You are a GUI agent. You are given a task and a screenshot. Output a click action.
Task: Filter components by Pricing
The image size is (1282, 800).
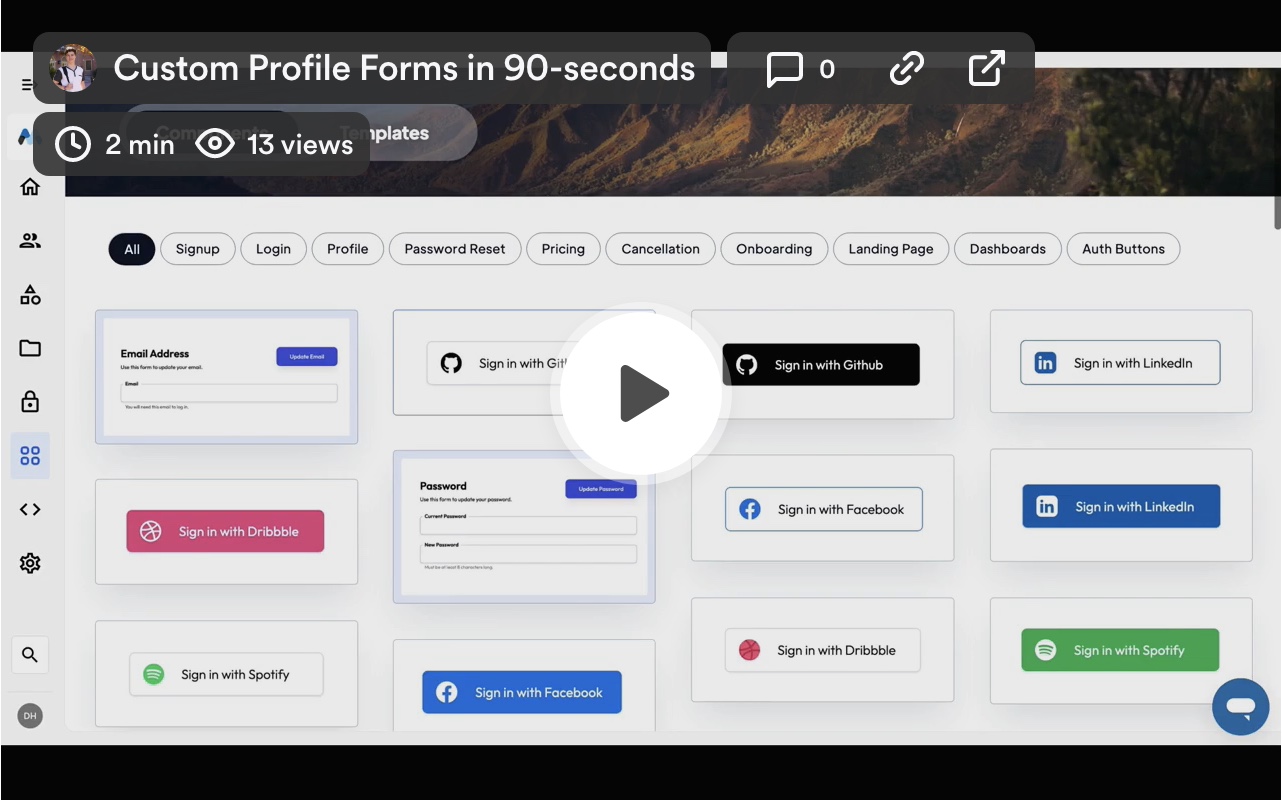(x=563, y=249)
